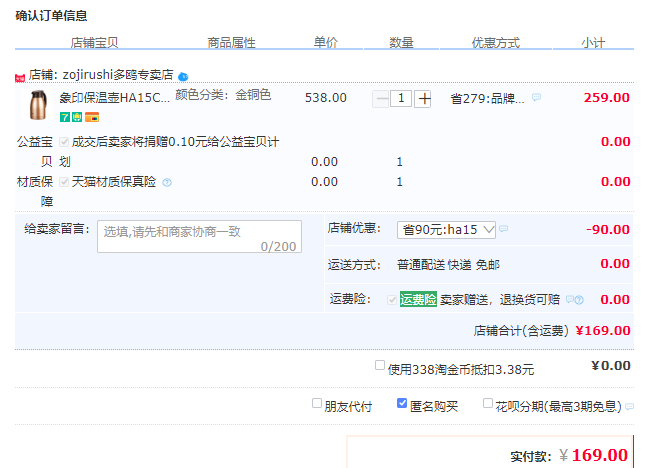The height and width of the screenshot is (468, 653).
Task: Click the green 7-day return icon
Action: [x=65, y=117]
